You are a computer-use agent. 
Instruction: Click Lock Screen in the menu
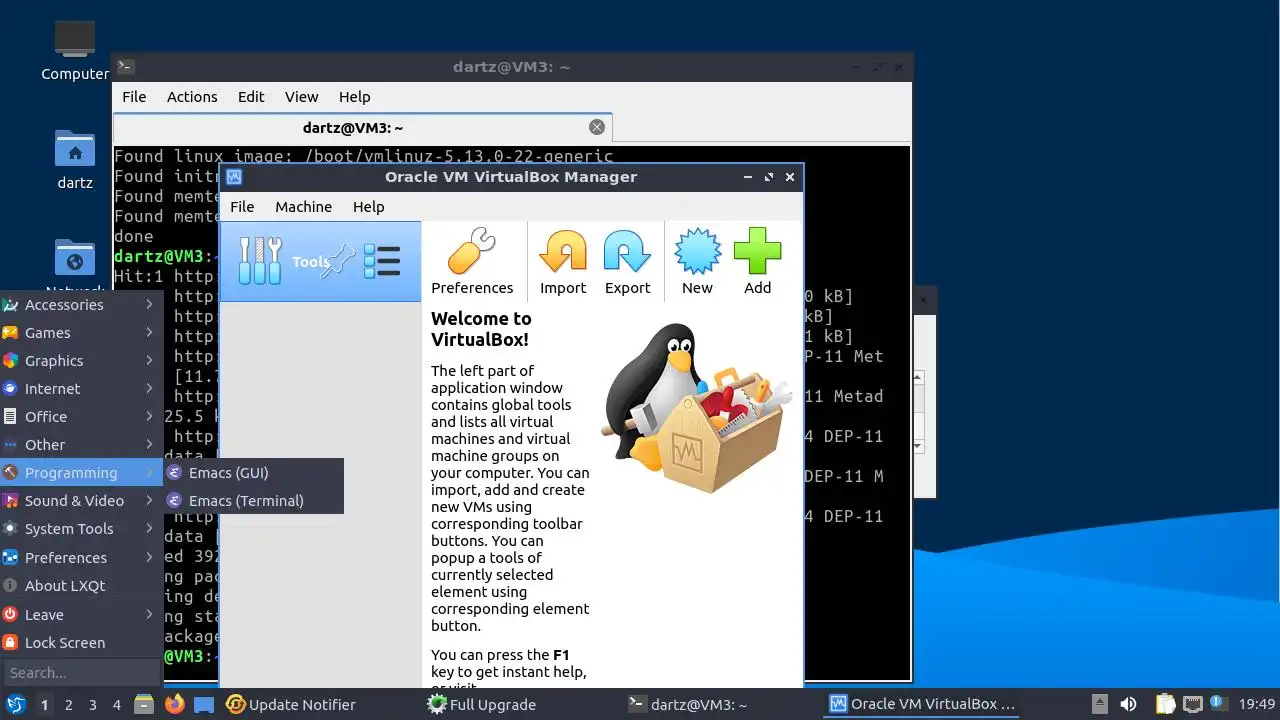tap(81, 642)
